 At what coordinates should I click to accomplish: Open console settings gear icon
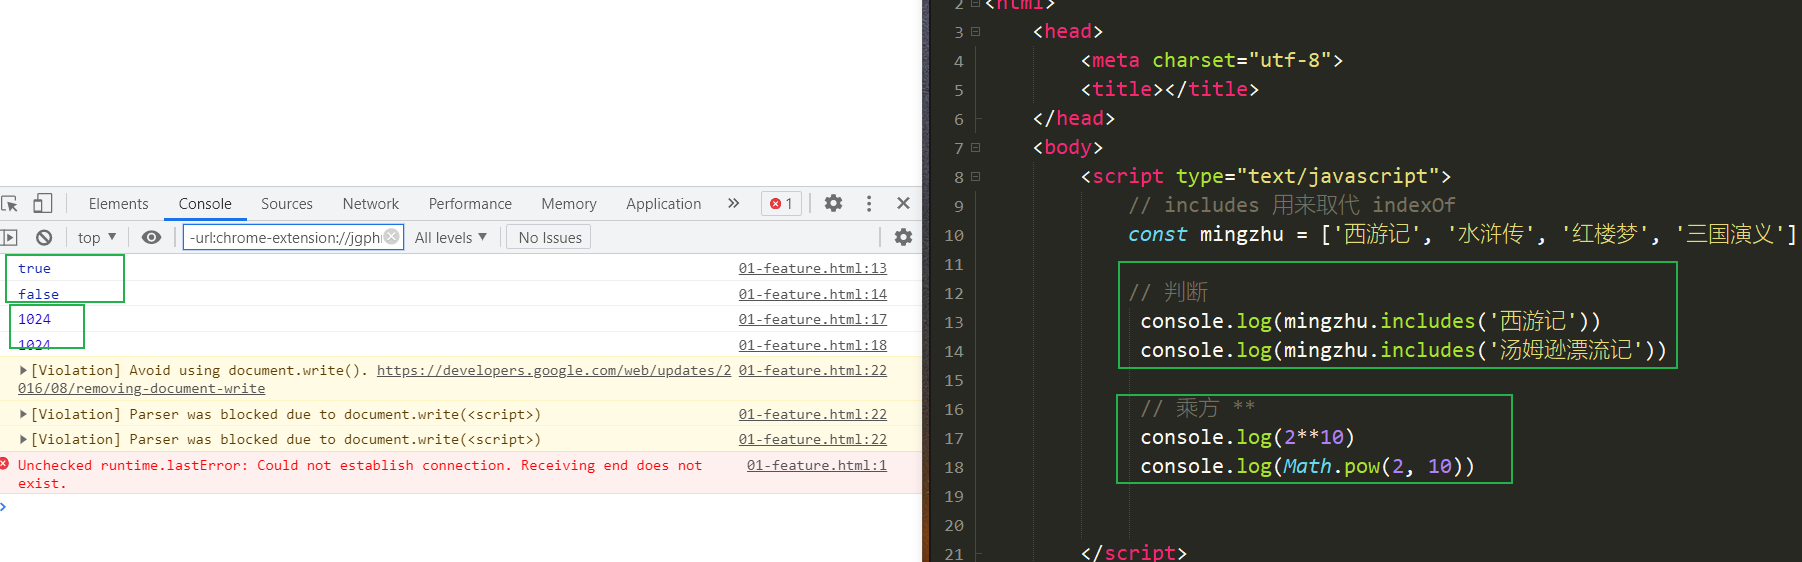click(x=903, y=237)
